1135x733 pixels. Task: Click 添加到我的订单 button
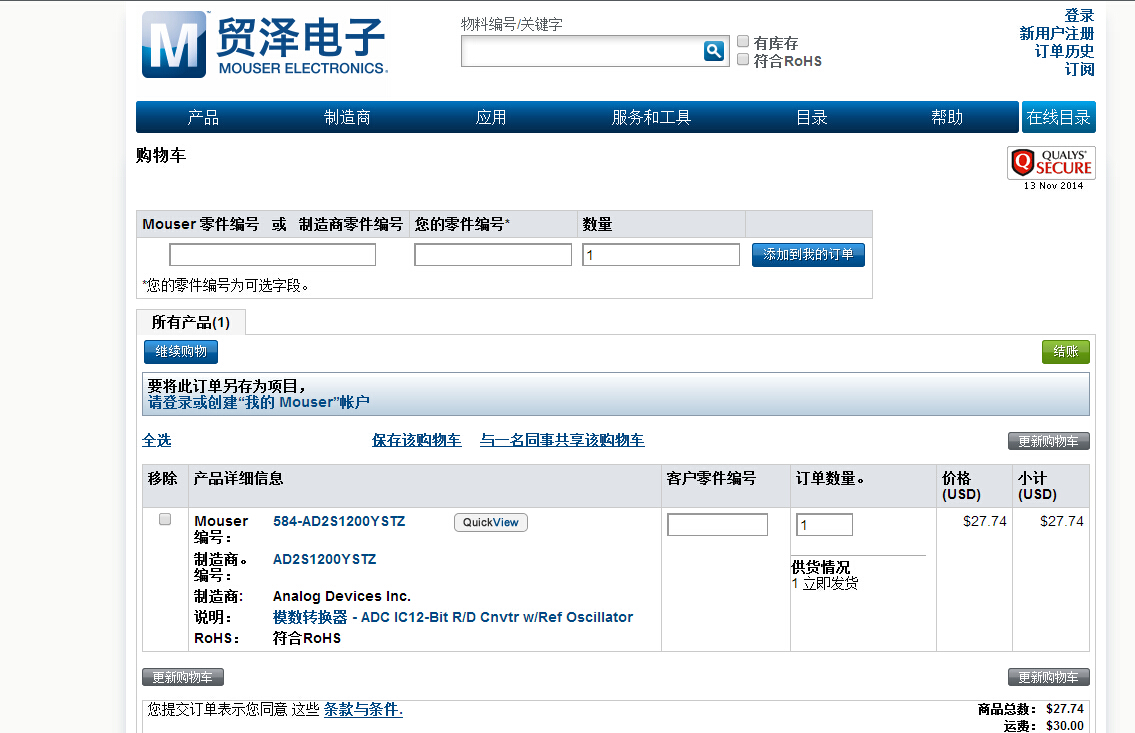pos(808,255)
